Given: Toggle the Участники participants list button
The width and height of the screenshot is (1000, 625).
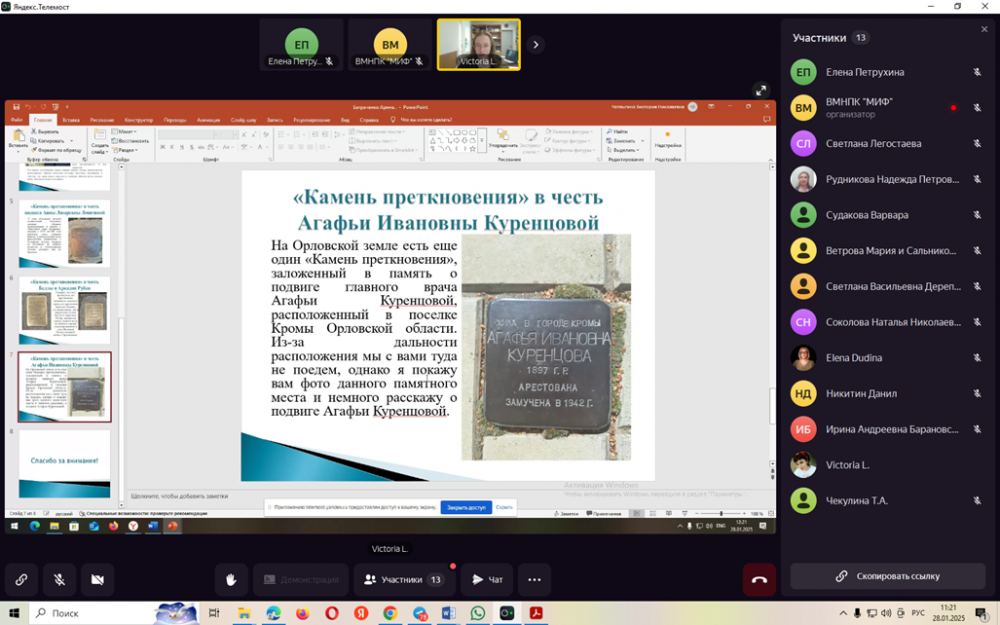Looking at the screenshot, I should (x=403, y=580).
